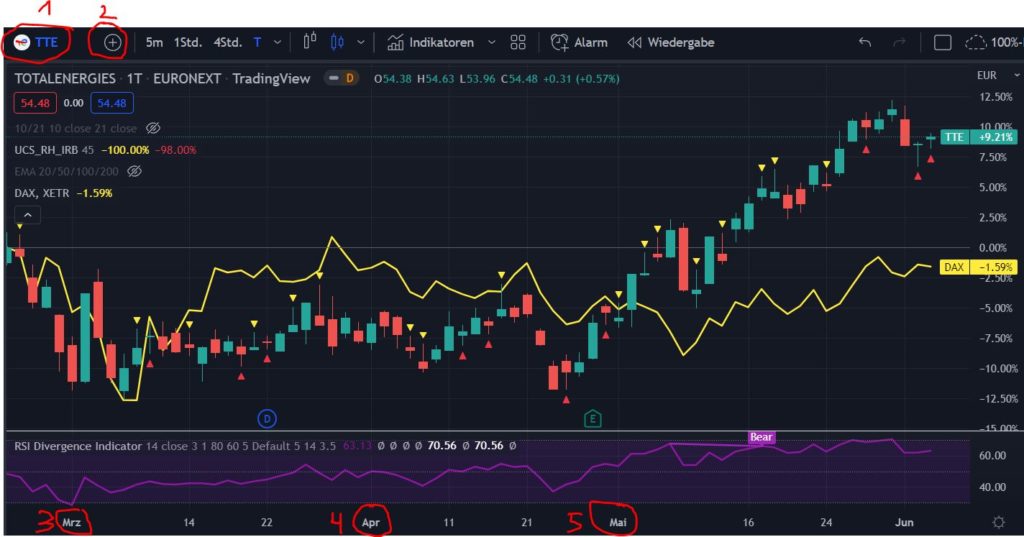Select the T daily interval
The height and width of the screenshot is (537, 1024).
(x=257, y=42)
